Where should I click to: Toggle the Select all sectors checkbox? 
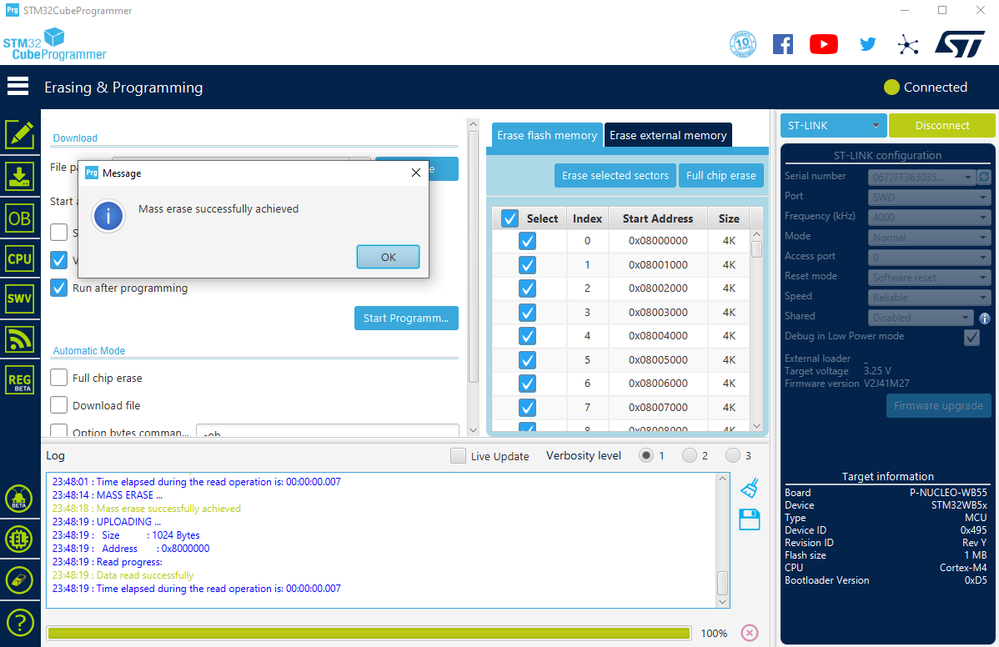[510, 218]
